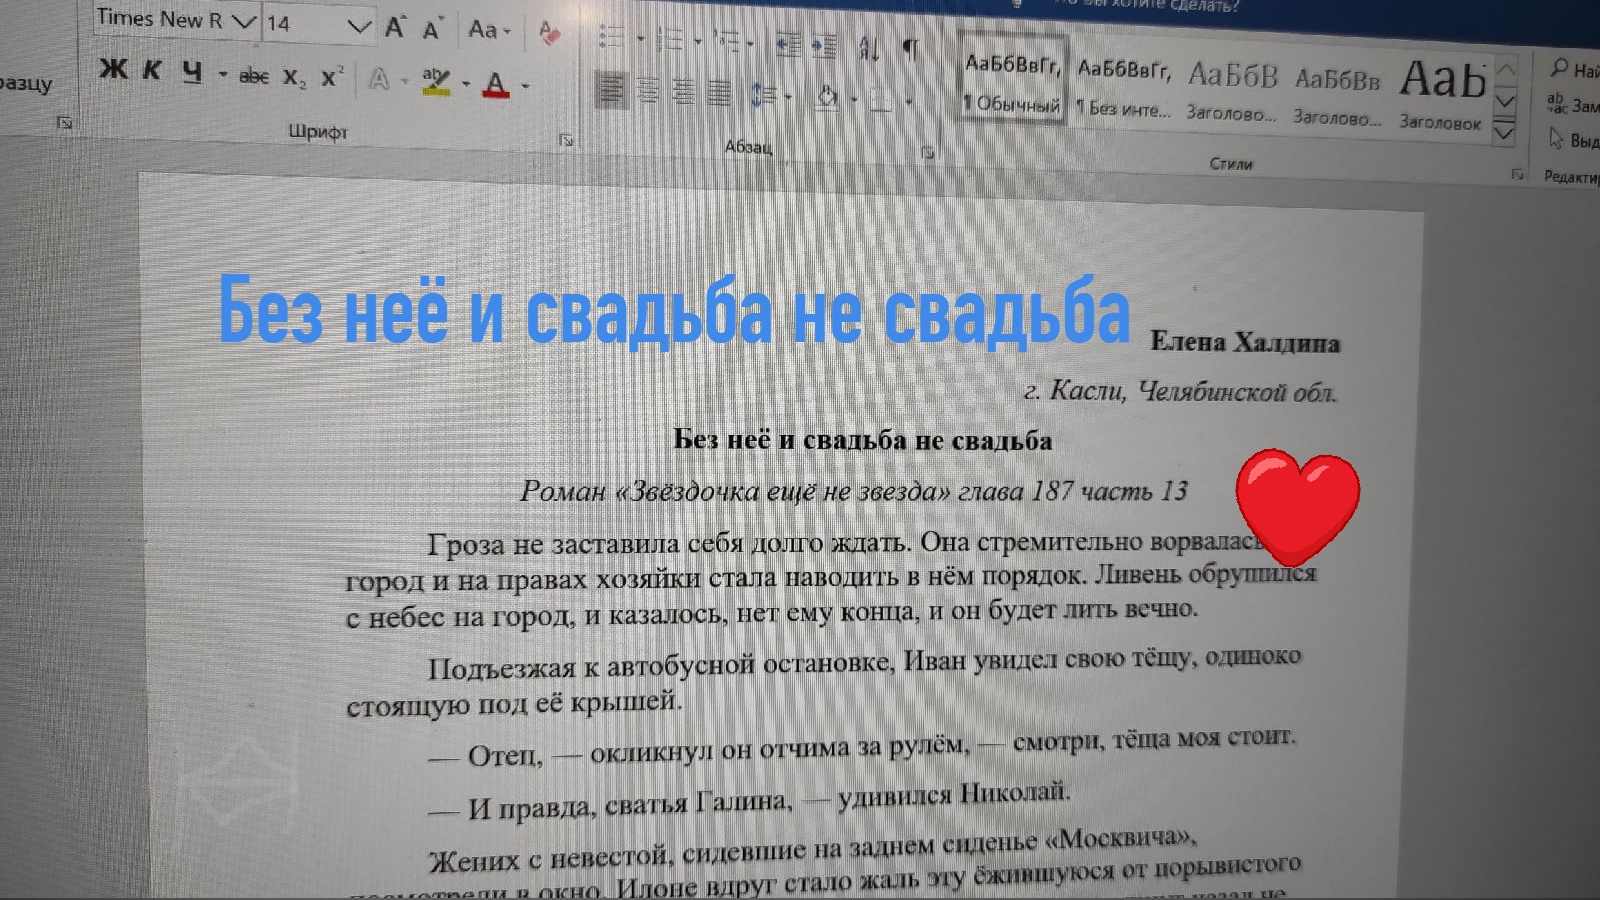Open the line spacing dropdown arrow
Viewport: 1600px width, 900px height.
point(789,98)
